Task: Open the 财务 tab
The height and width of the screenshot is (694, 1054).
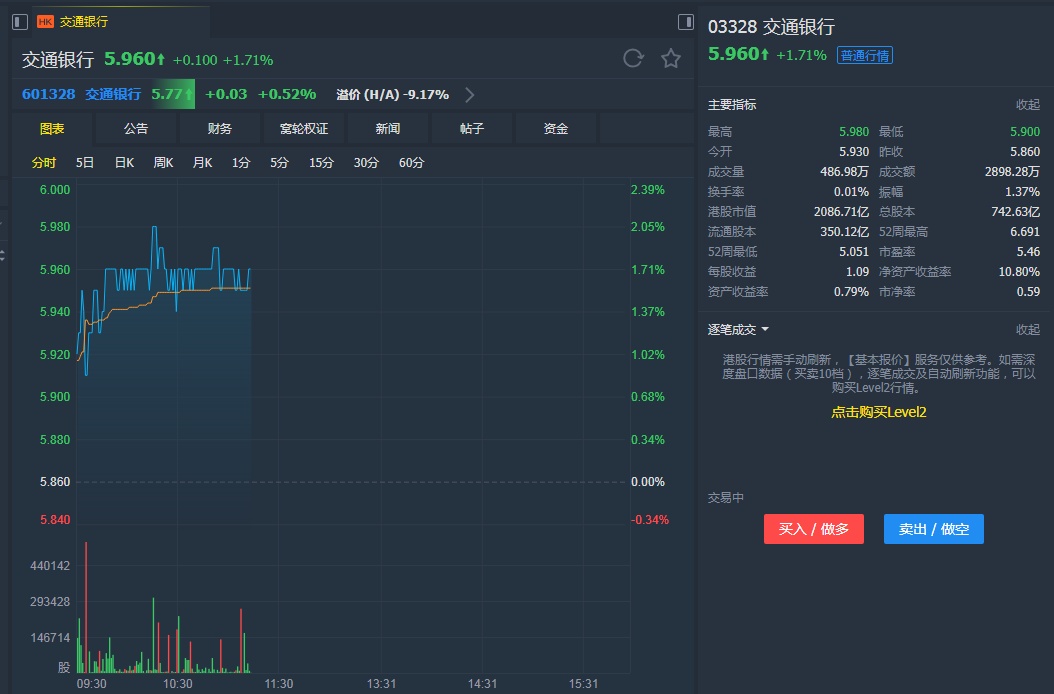Action: click(220, 128)
